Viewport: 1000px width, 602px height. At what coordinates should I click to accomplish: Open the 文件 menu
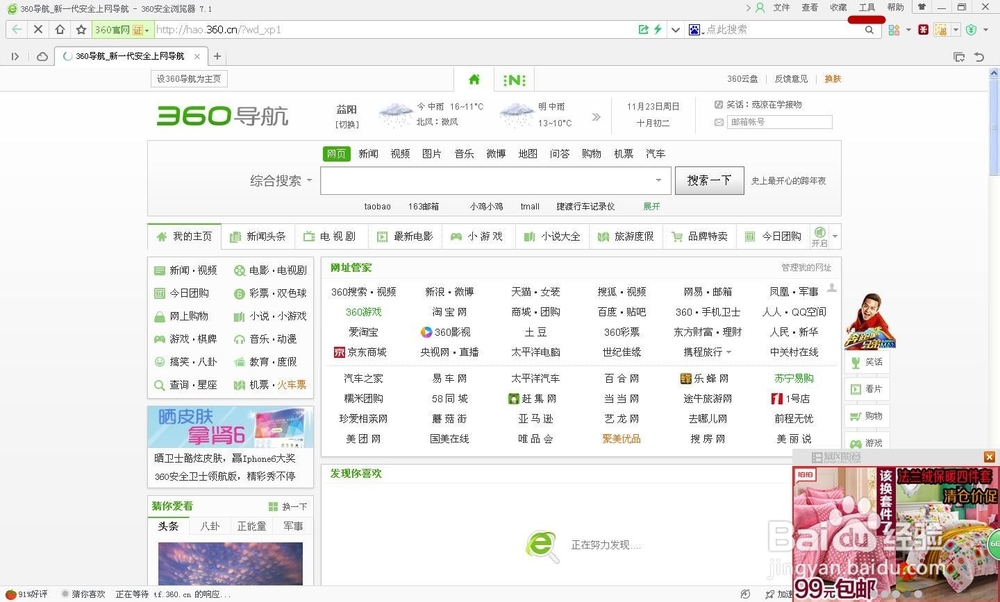pyautogui.click(x=781, y=8)
